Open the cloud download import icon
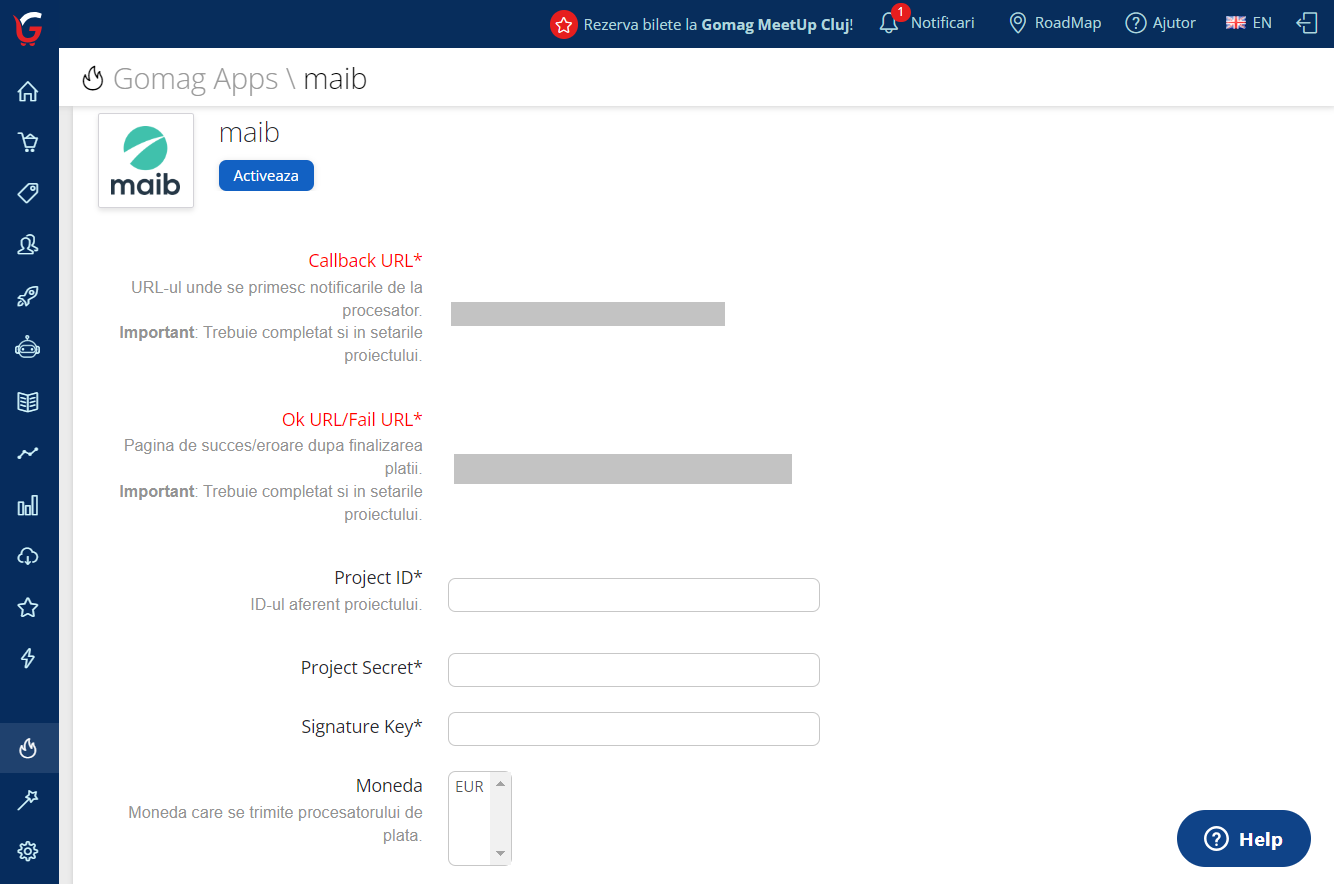Image resolution: width=1334 pixels, height=884 pixels. pyautogui.click(x=28, y=556)
